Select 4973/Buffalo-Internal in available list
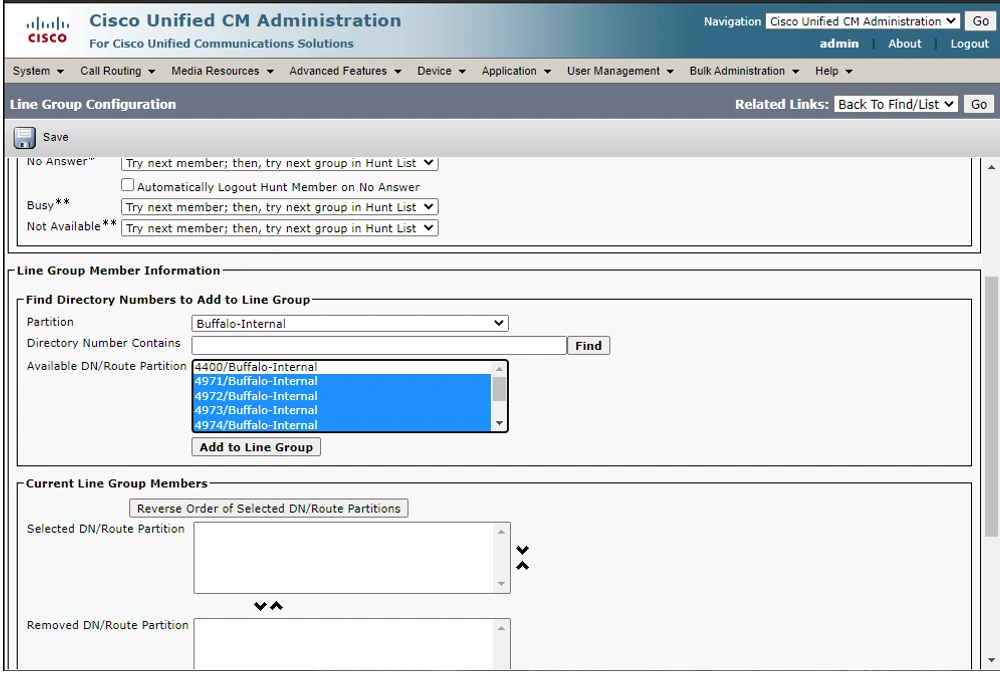The height and width of the screenshot is (674, 1000). tap(342, 411)
